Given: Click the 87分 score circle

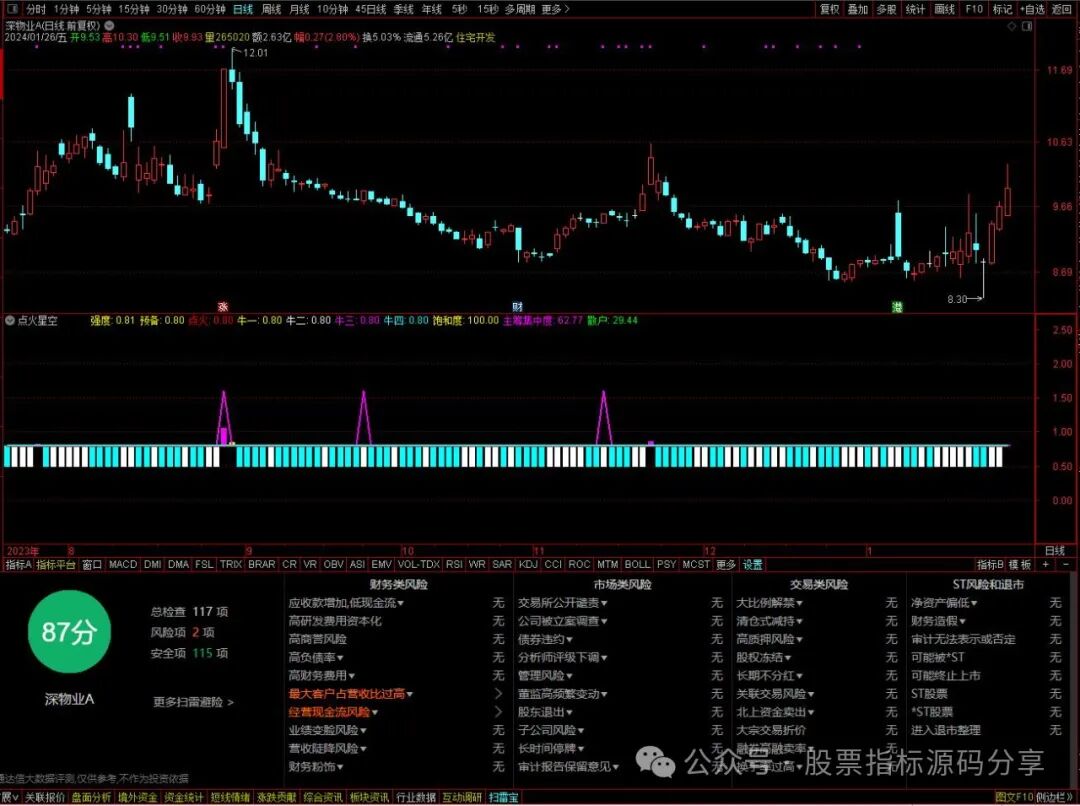Looking at the screenshot, I should [69, 632].
